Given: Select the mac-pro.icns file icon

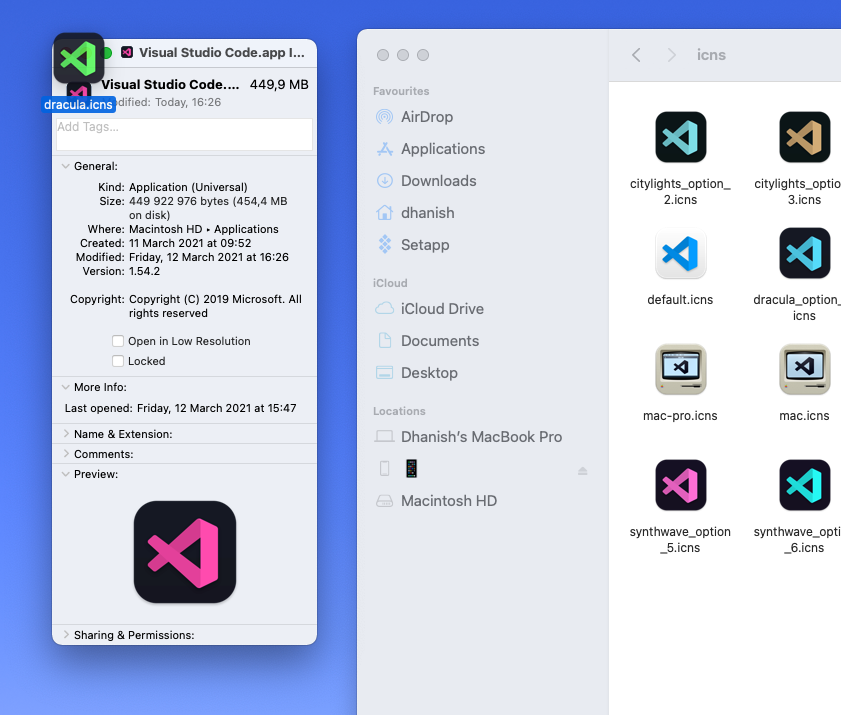Looking at the screenshot, I should 680,370.
